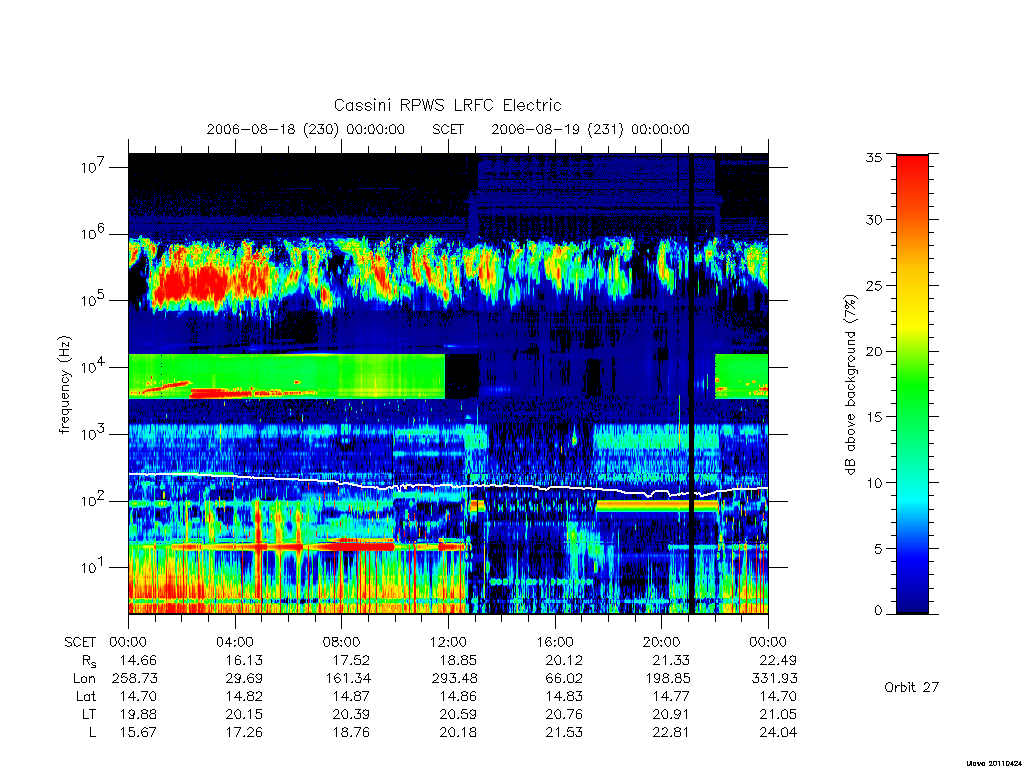Image resolution: width=1024 pixels, height=768 pixels.
Task: Click the Lat value '14.82'
Action: tap(244, 697)
